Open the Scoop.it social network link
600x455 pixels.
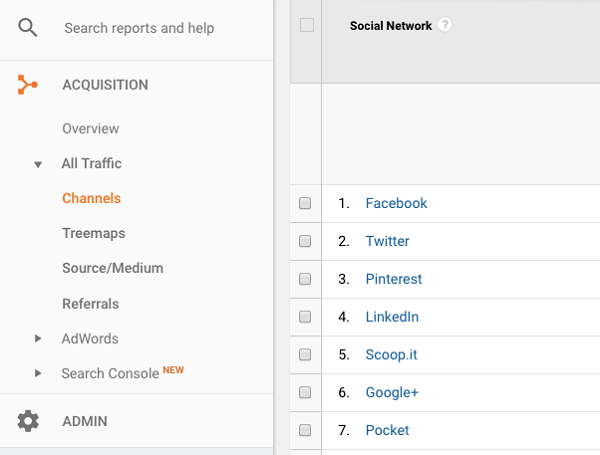point(391,355)
